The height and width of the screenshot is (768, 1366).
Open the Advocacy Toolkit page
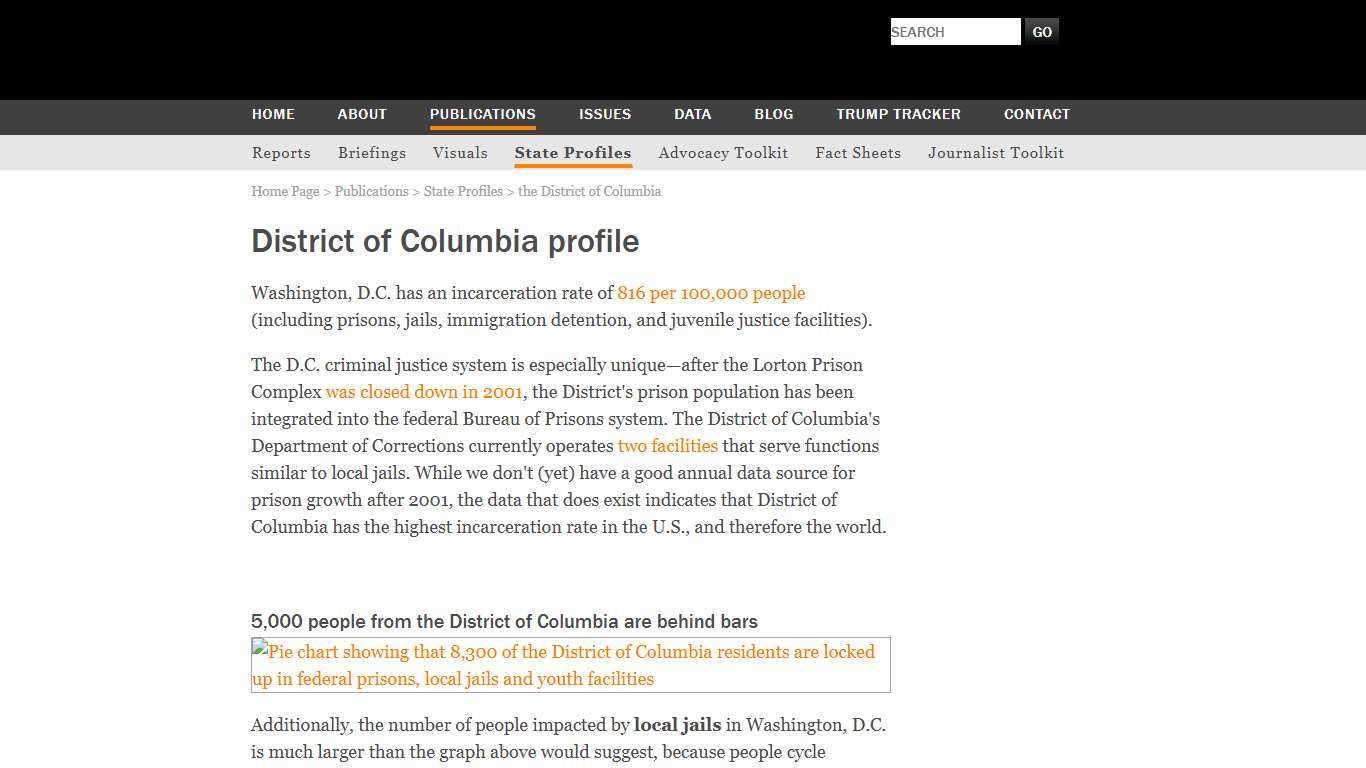click(723, 152)
